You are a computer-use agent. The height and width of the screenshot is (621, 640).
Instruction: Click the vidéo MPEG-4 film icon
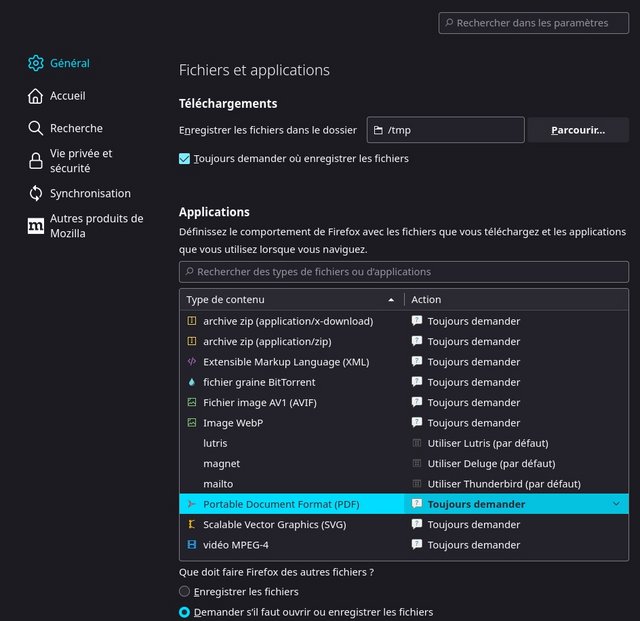pyautogui.click(x=191, y=545)
